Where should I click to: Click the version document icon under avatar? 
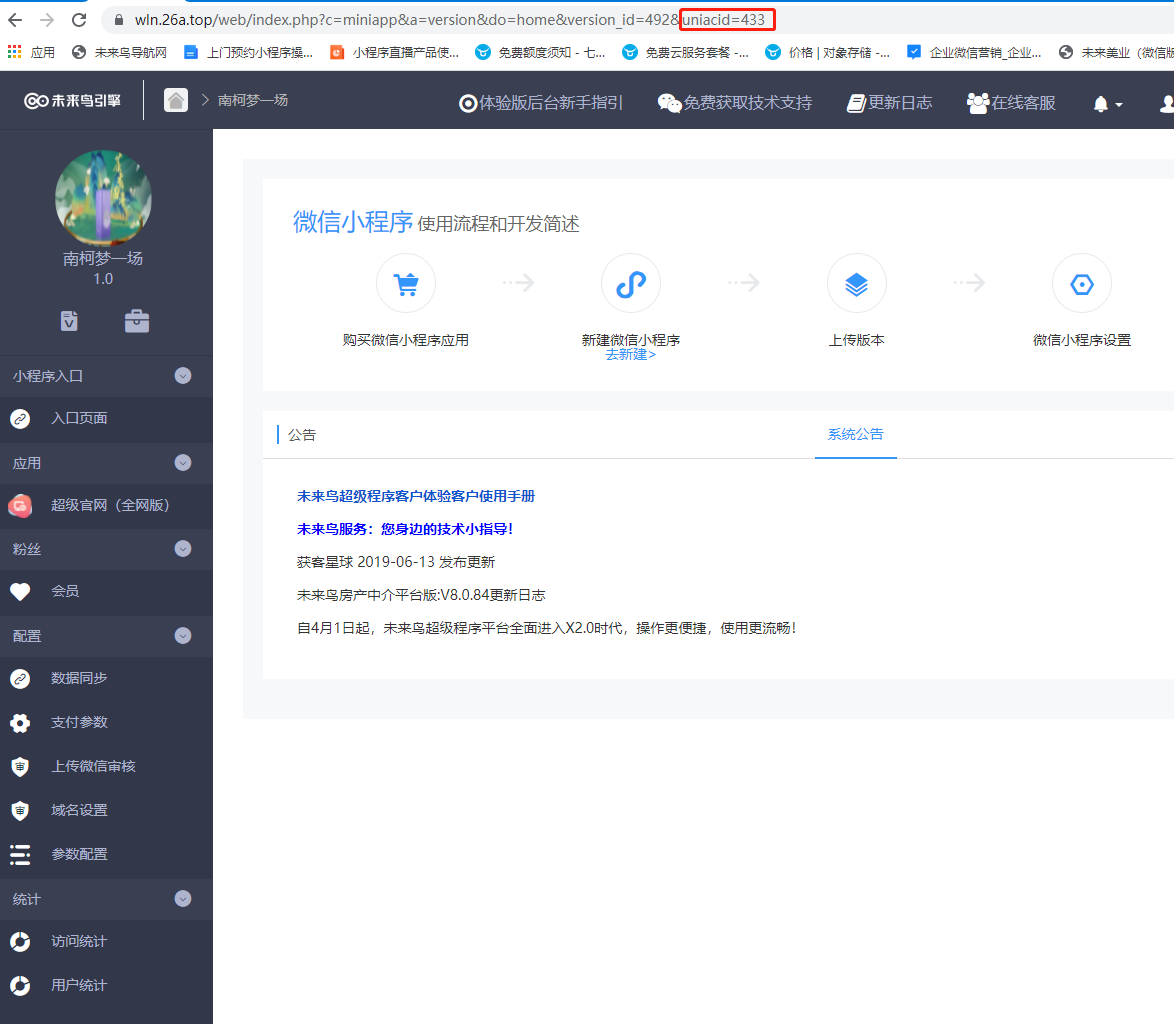tap(69, 320)
